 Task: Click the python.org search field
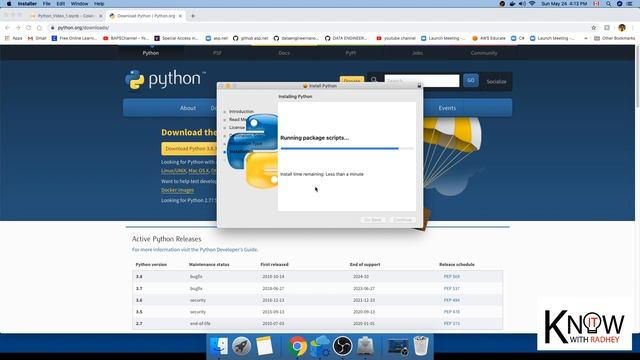coord(422,80)
